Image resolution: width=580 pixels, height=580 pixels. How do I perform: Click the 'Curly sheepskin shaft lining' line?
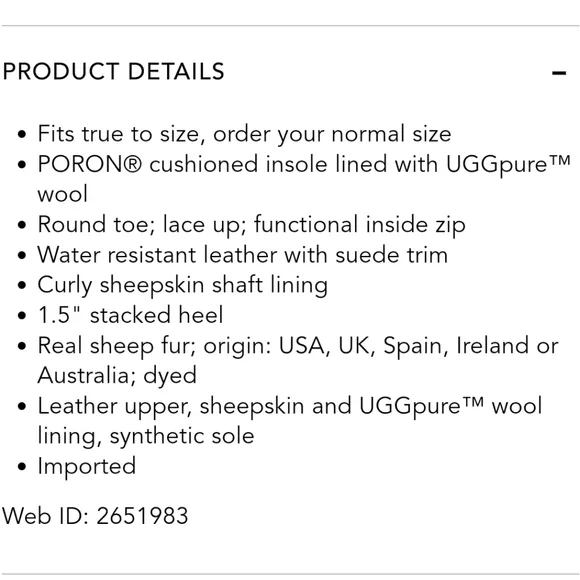click(x=183, y=286)
